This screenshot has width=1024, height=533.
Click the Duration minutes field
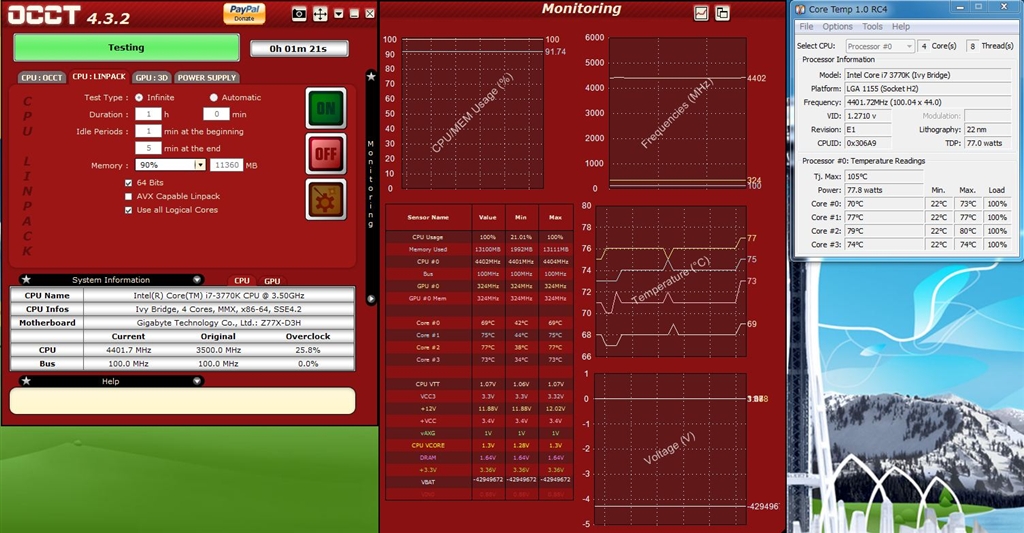(x=216, y=114)
